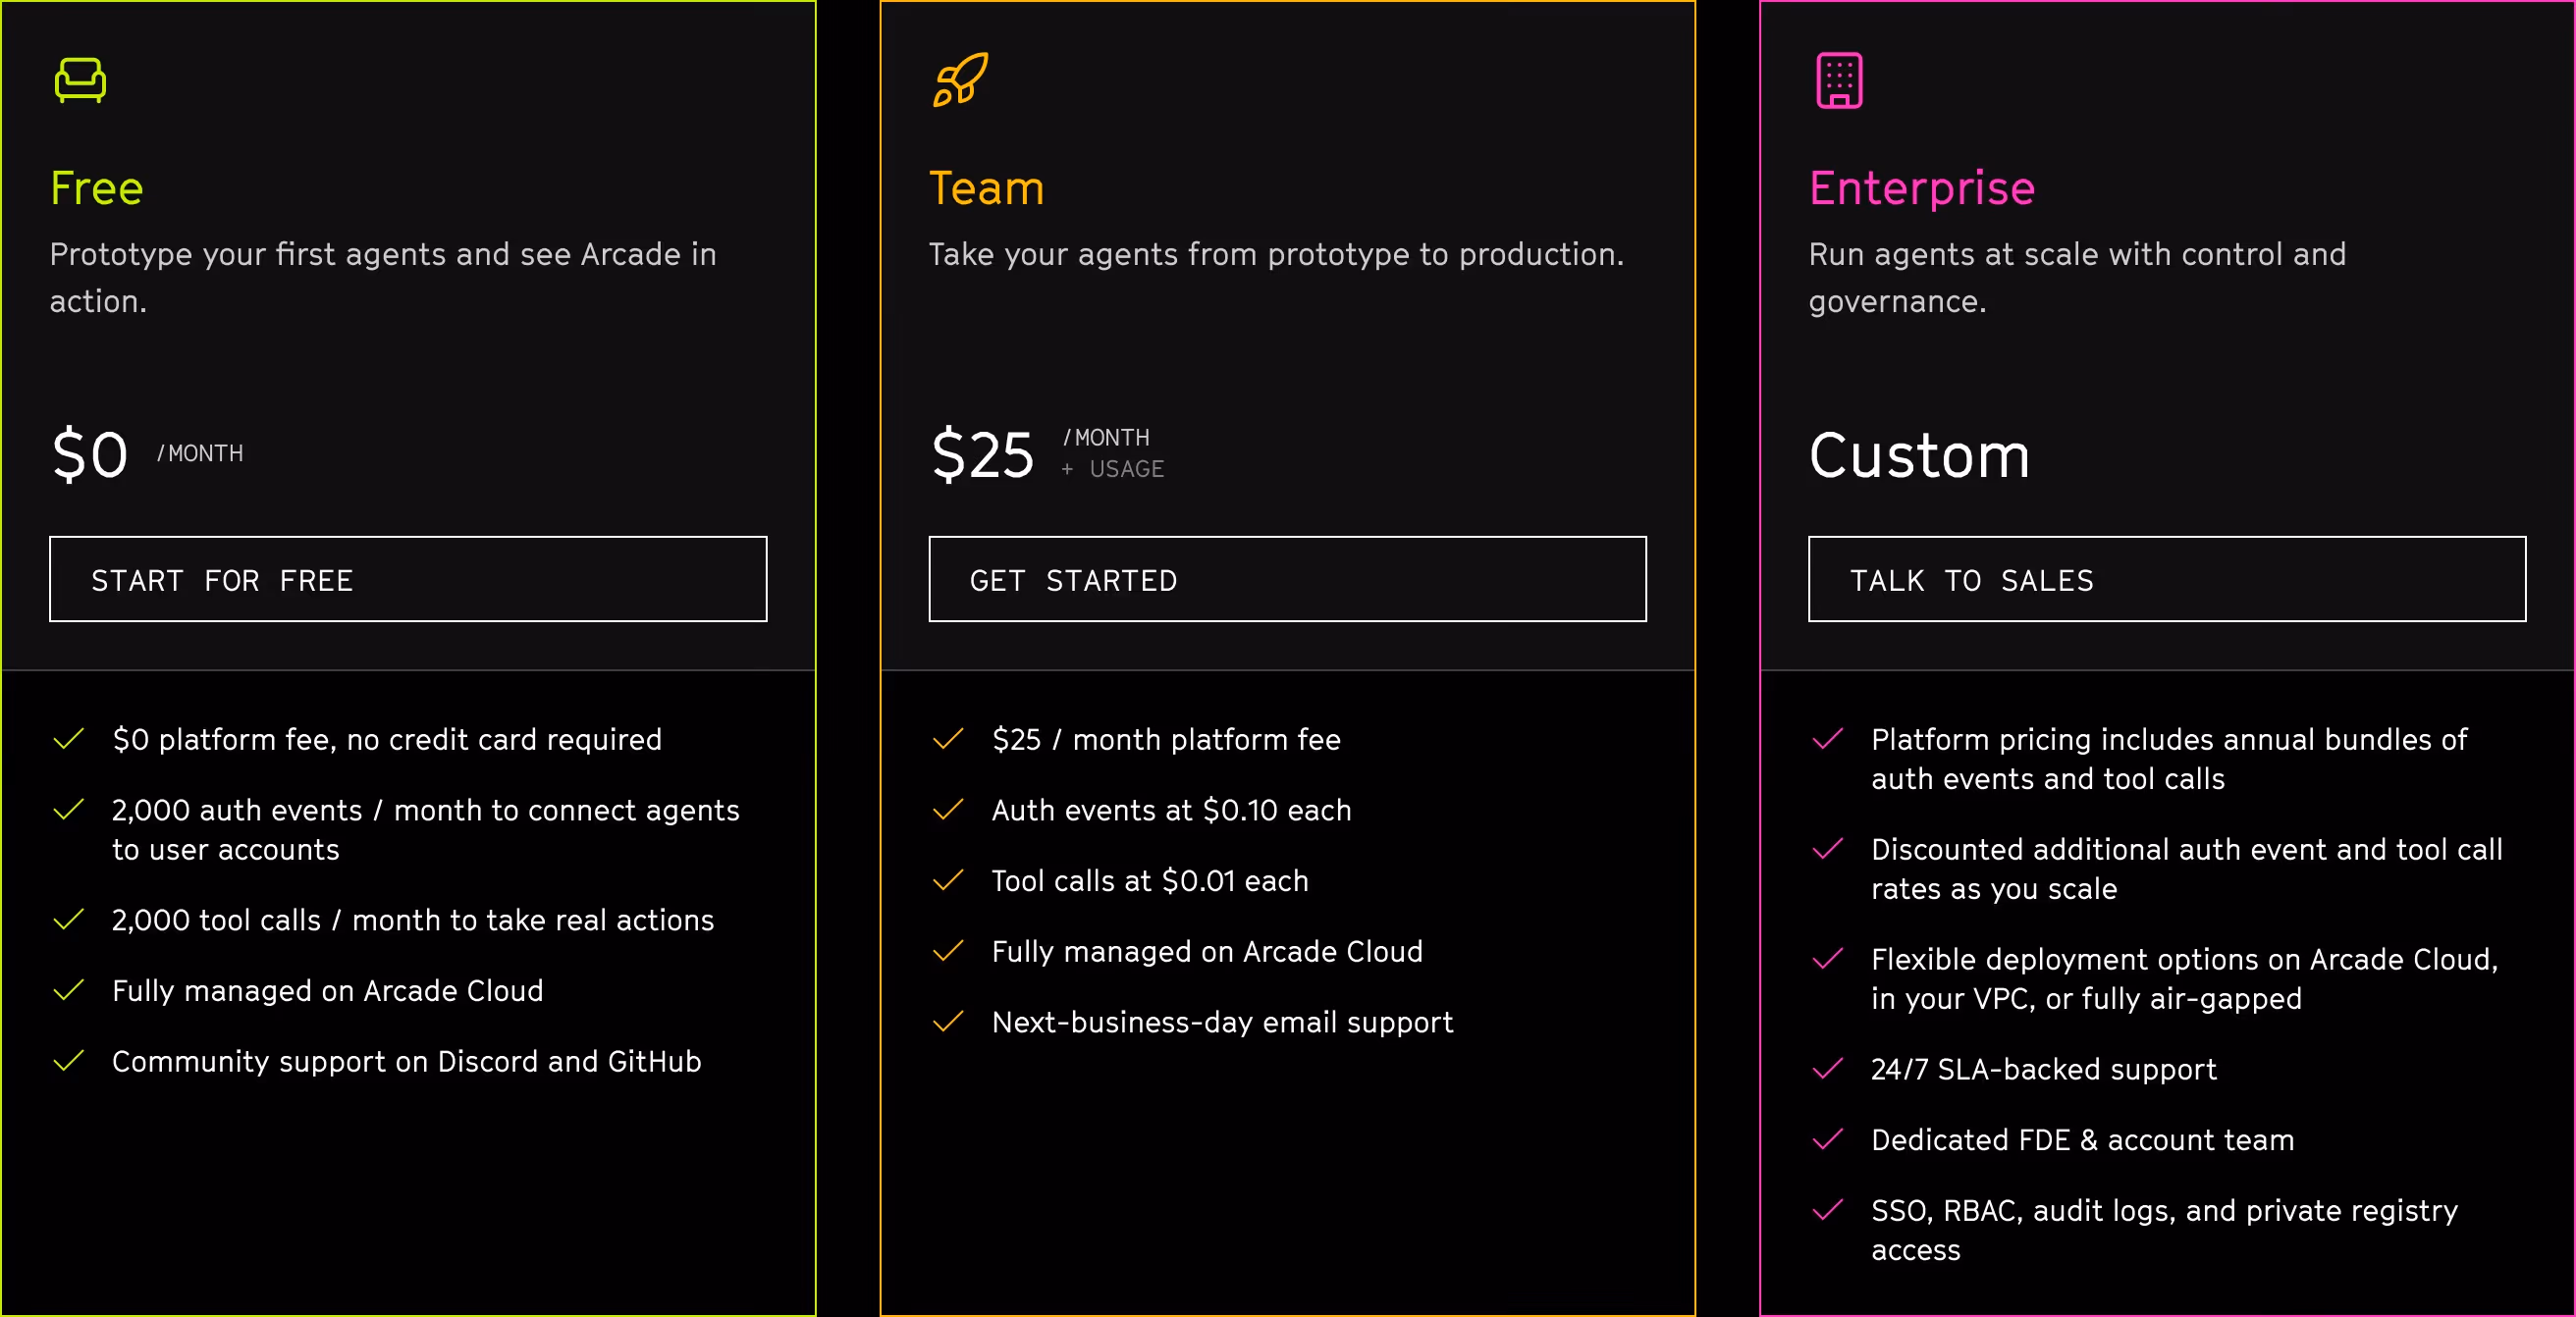Click 'Community support on Discord and GitHub' text
This screenshot has width=2576, height=1317.
[407, 1061]
